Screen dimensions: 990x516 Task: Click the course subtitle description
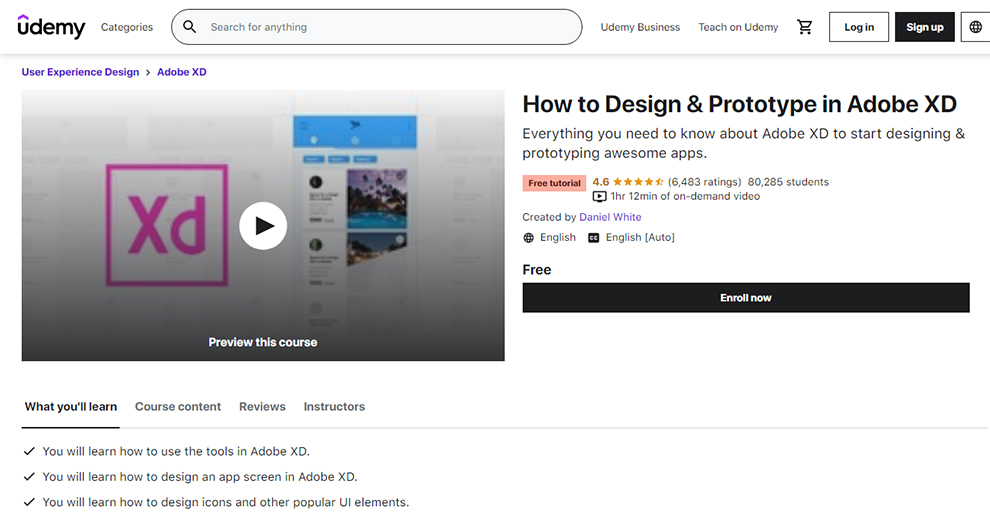pyautogui.click(x=744, y=143)
